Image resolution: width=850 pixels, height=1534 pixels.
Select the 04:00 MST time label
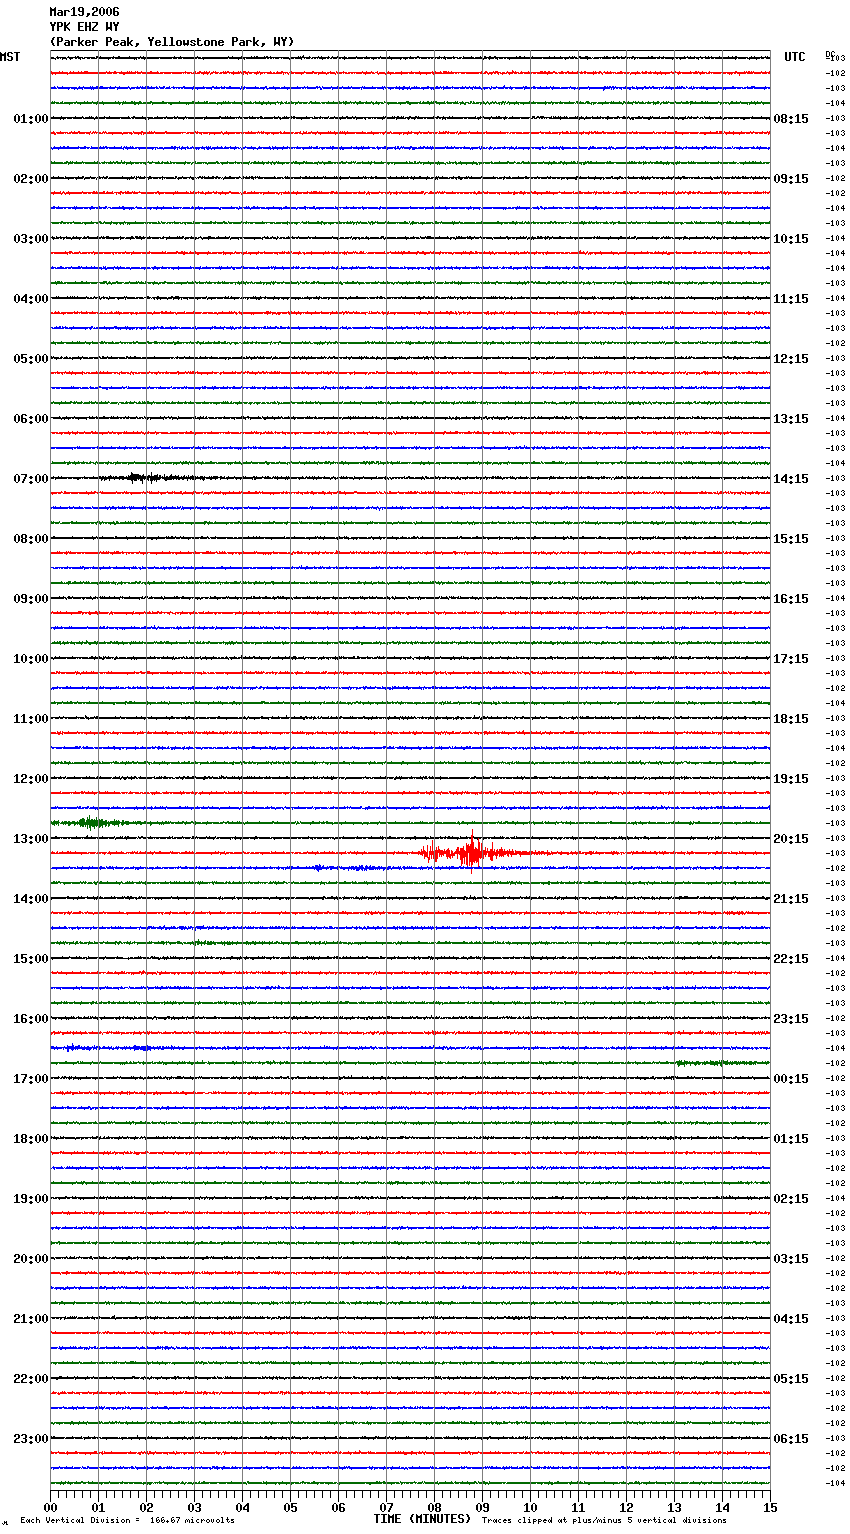point(31,299)
